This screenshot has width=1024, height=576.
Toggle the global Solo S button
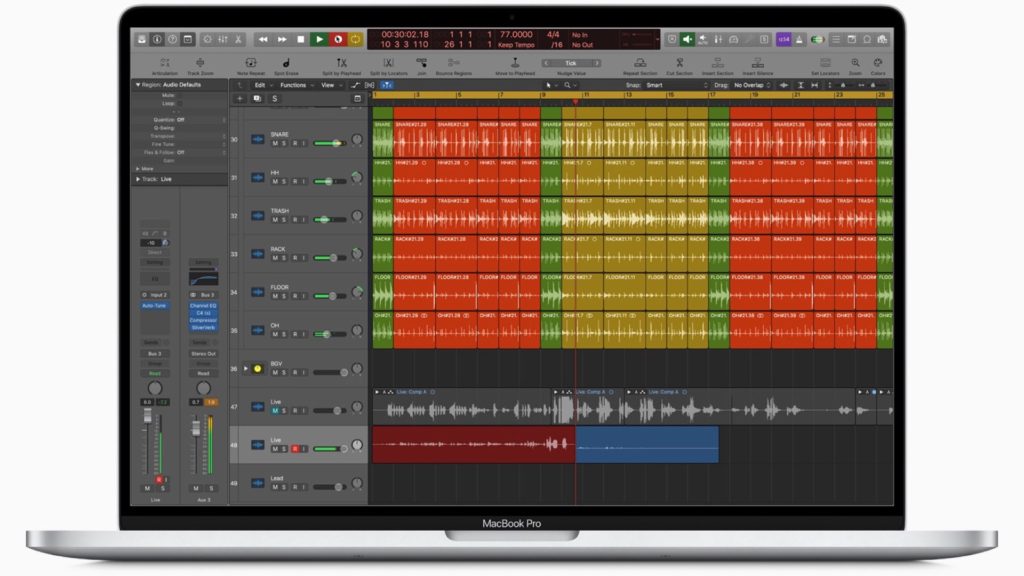(275, 99)
